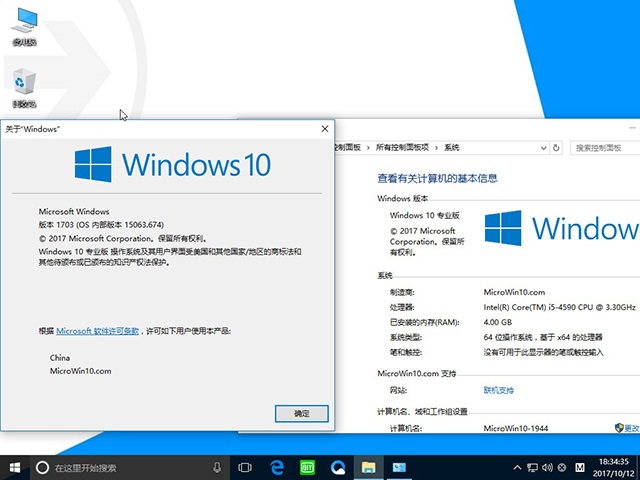Open the address bar history dropdown
The width and height of the screenshot is (640, 480).
click(x=543, y=148)
